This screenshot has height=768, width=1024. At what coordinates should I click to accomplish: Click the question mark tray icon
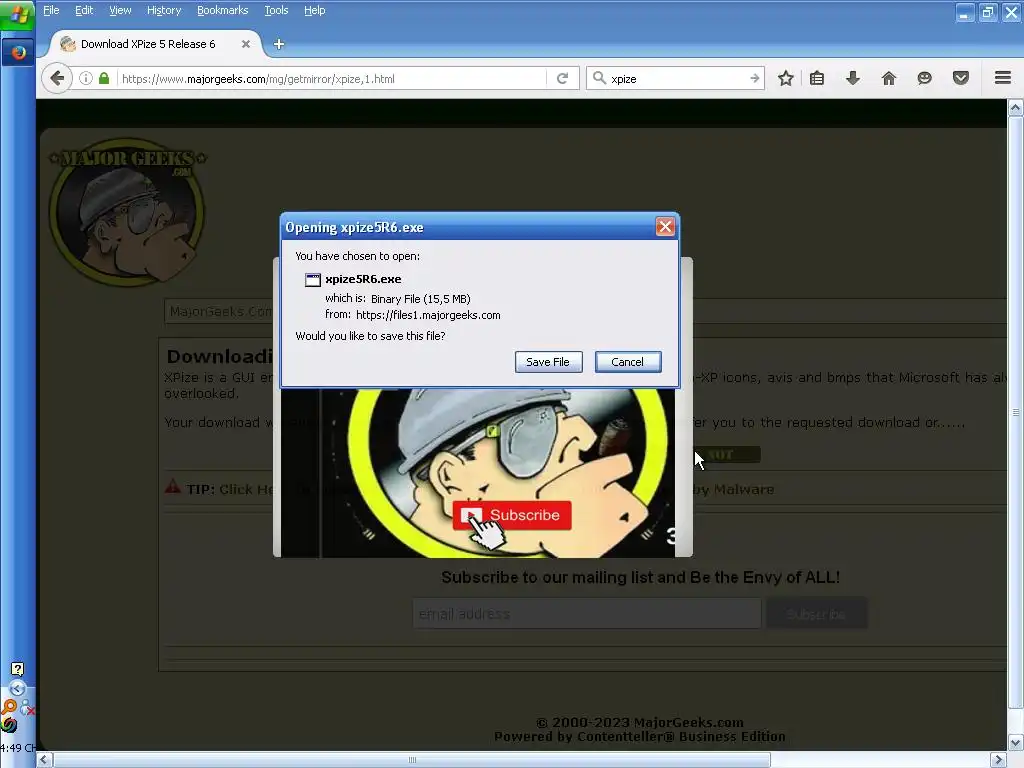click(17, 669)
